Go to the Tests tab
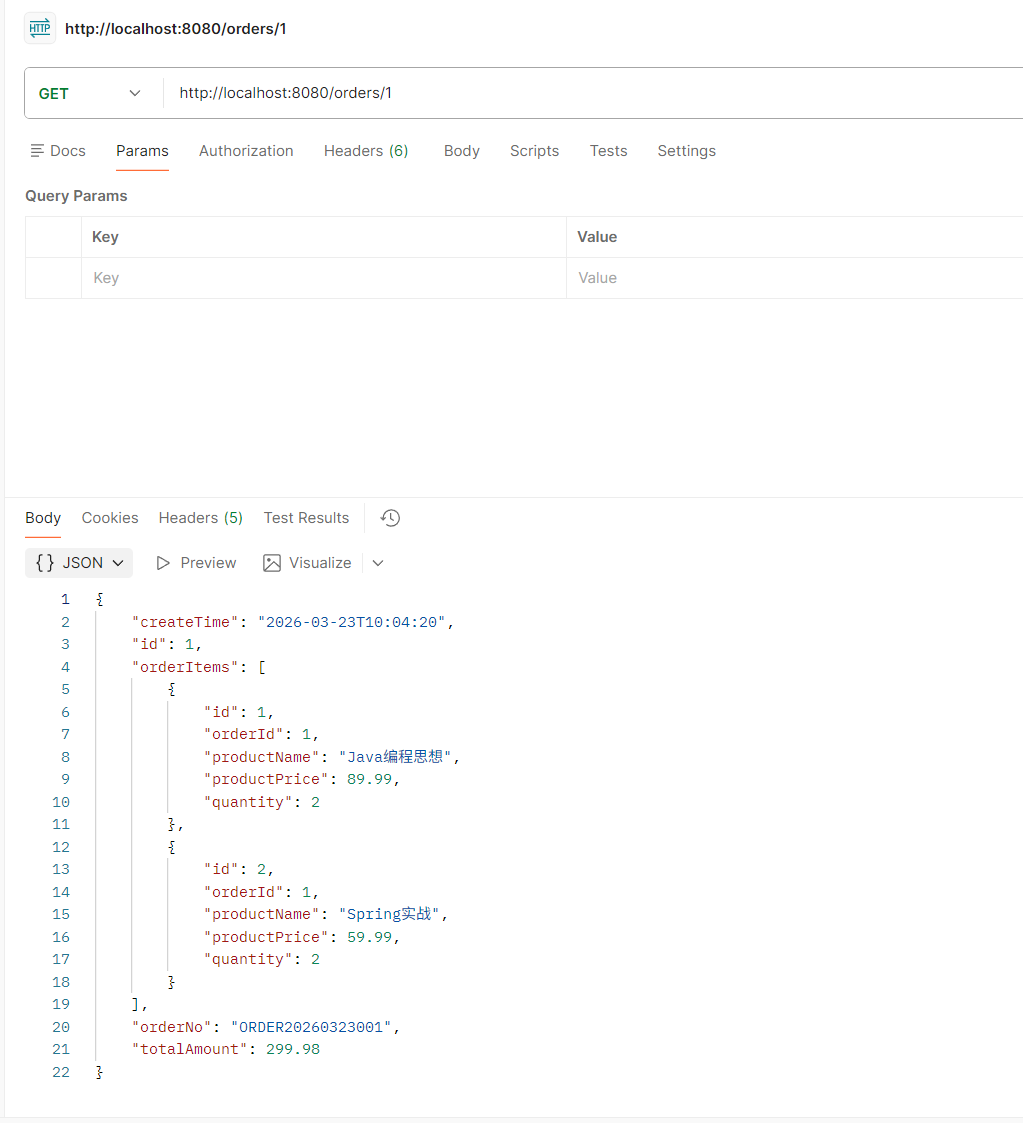The width and height of the screenshot is (1023, 1123). pyautogui.click(x=608, y=151)
